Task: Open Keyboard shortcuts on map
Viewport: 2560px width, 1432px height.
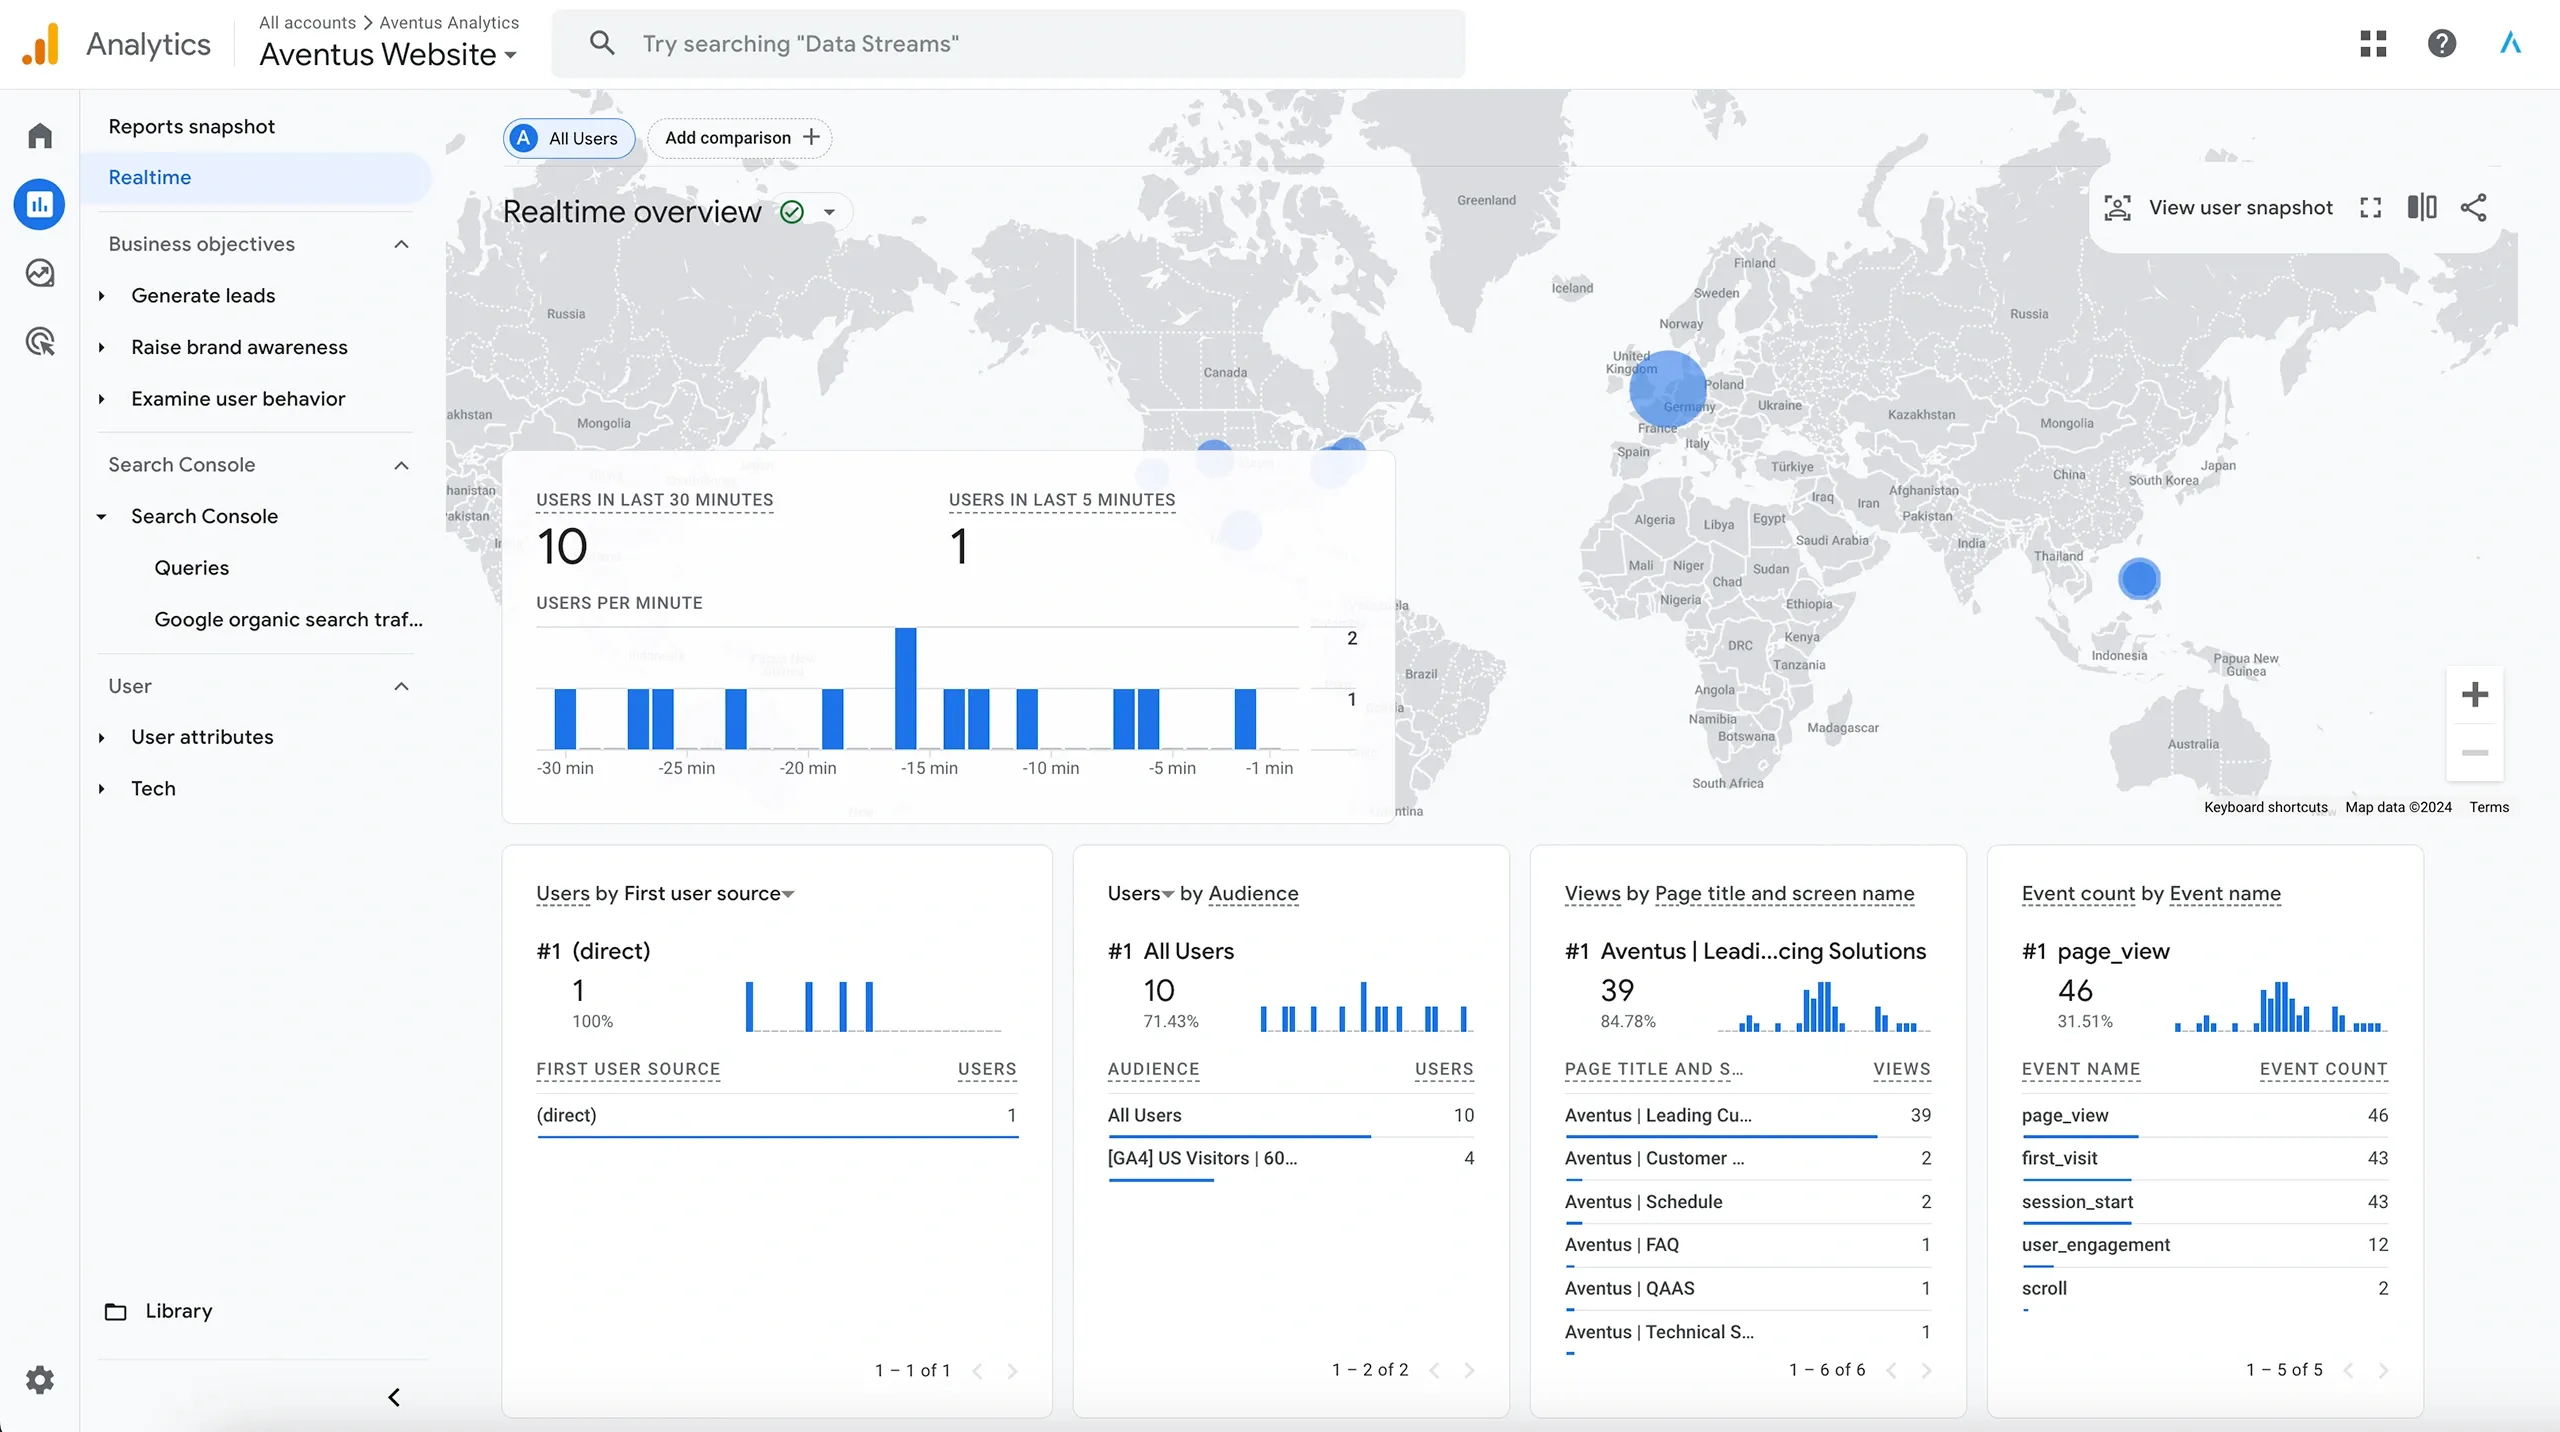Action: 2265,807
